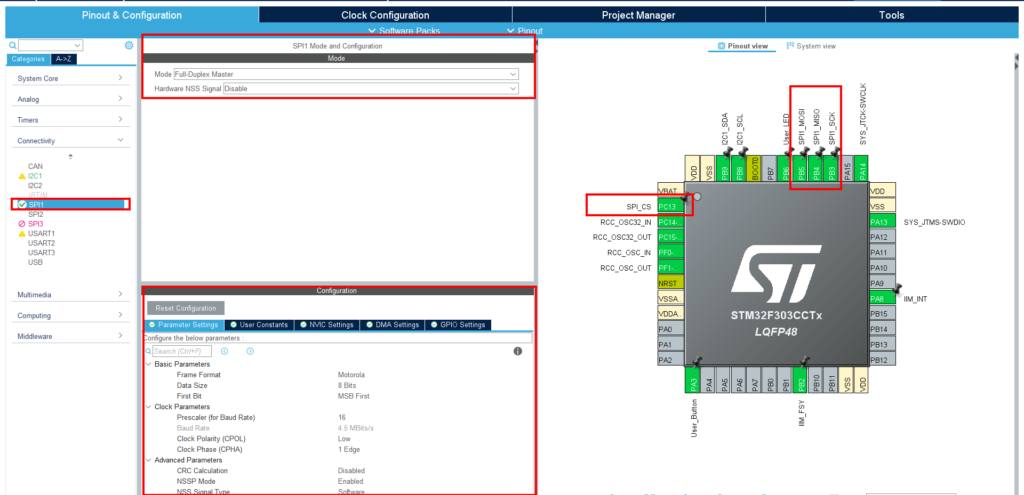Select I2C1 in the Connectivity list
Viewport: 1024px width, 495px height.
[x=35, y=176]
